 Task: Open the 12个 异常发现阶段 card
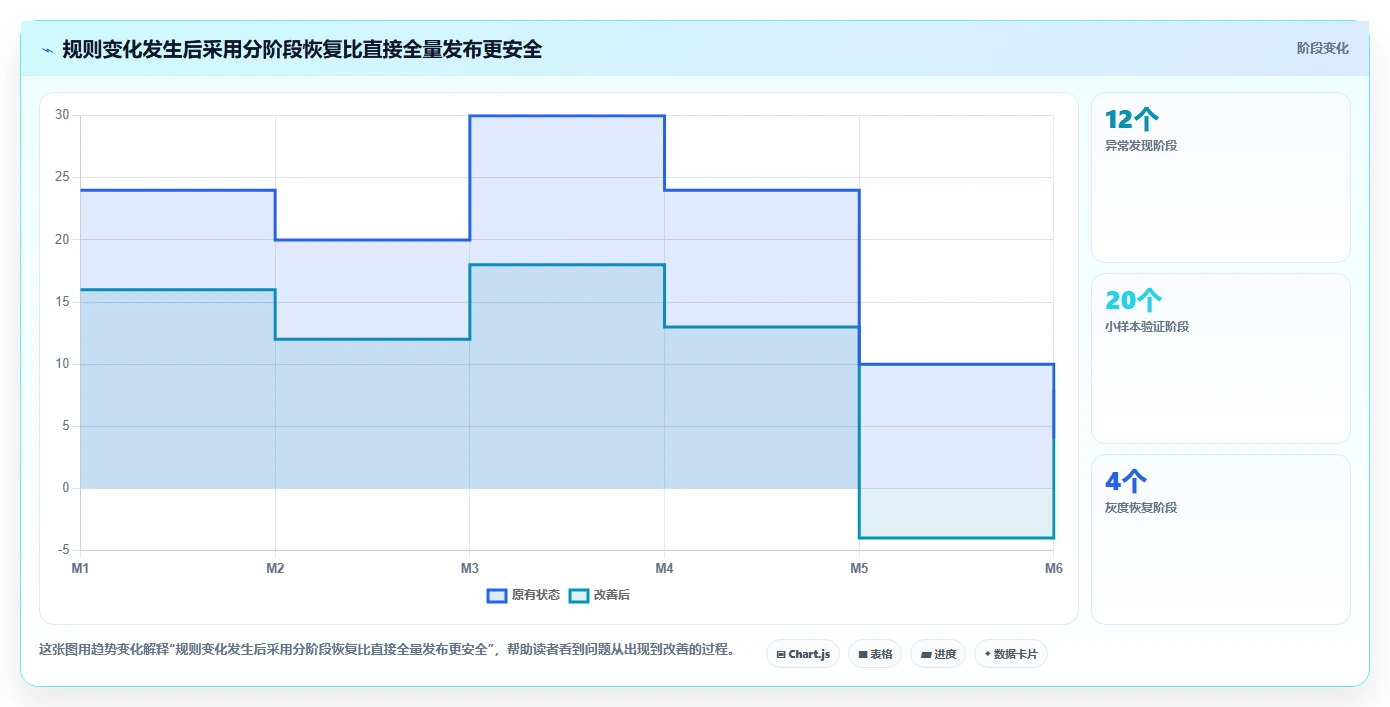pyautogui.click(x=1221, y=177)
